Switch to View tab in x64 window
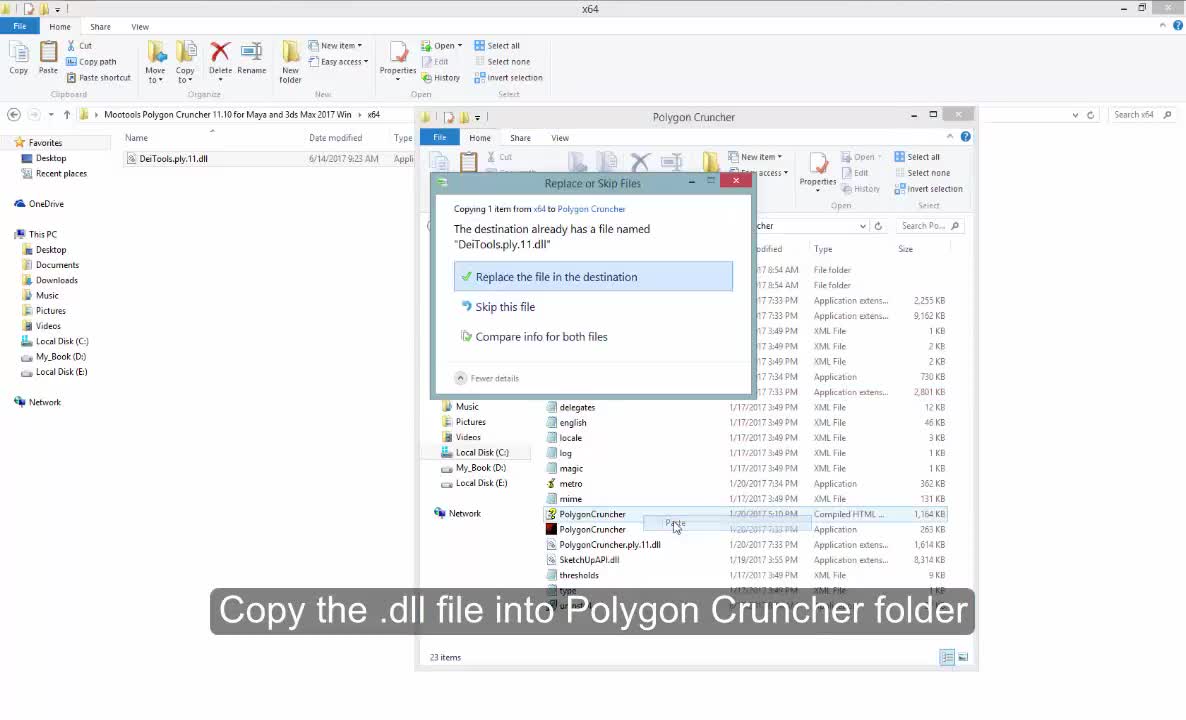 (140, 26)
